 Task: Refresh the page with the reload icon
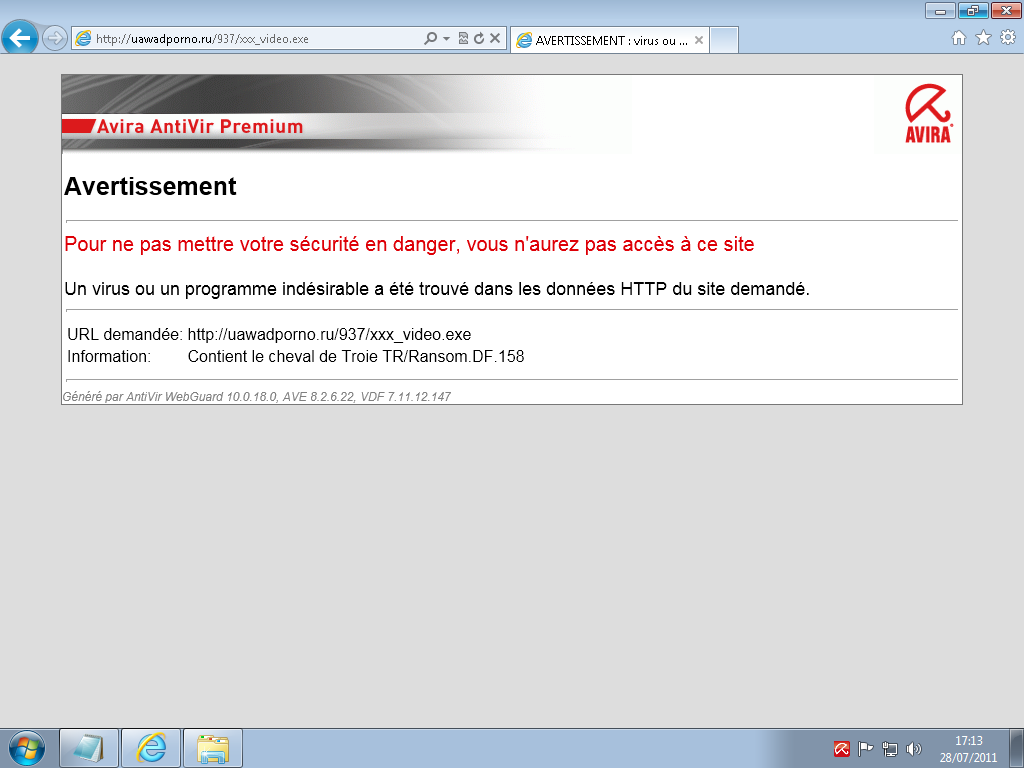coord(479,39)
